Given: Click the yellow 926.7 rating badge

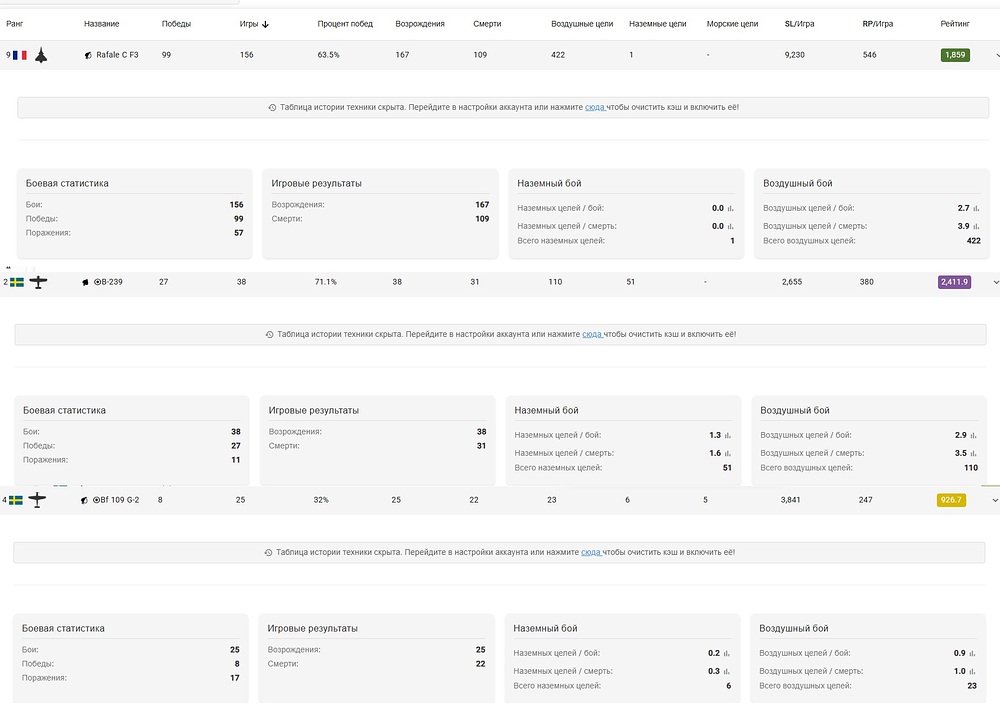Looking at the screenshot, I should click(951, 500).
